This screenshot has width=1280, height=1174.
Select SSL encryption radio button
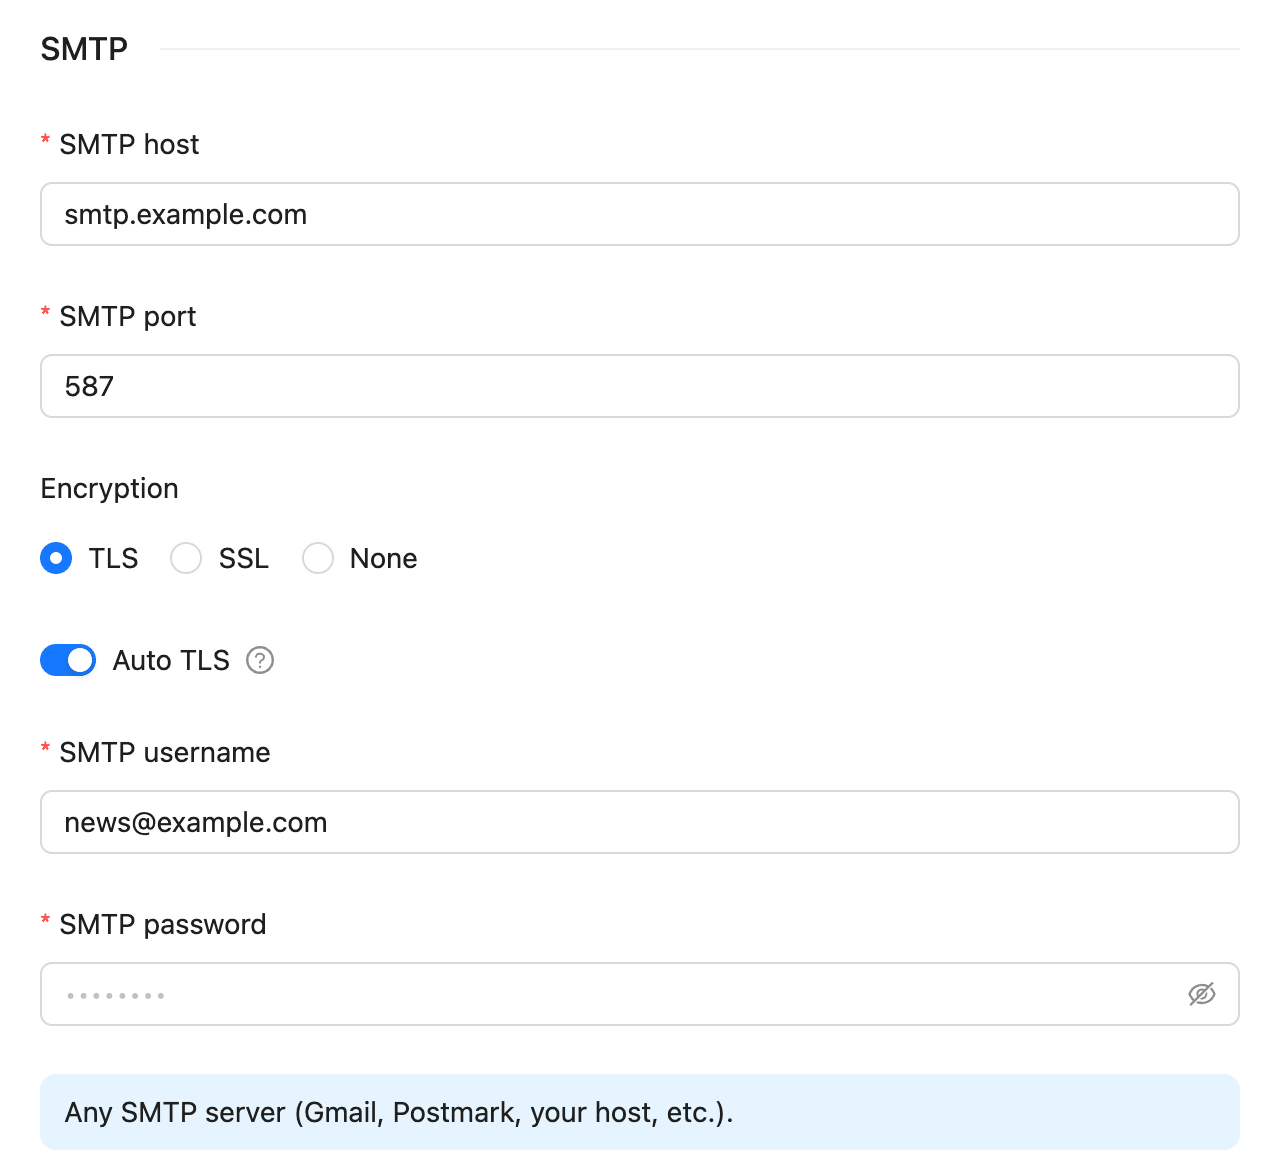point(186,558)
